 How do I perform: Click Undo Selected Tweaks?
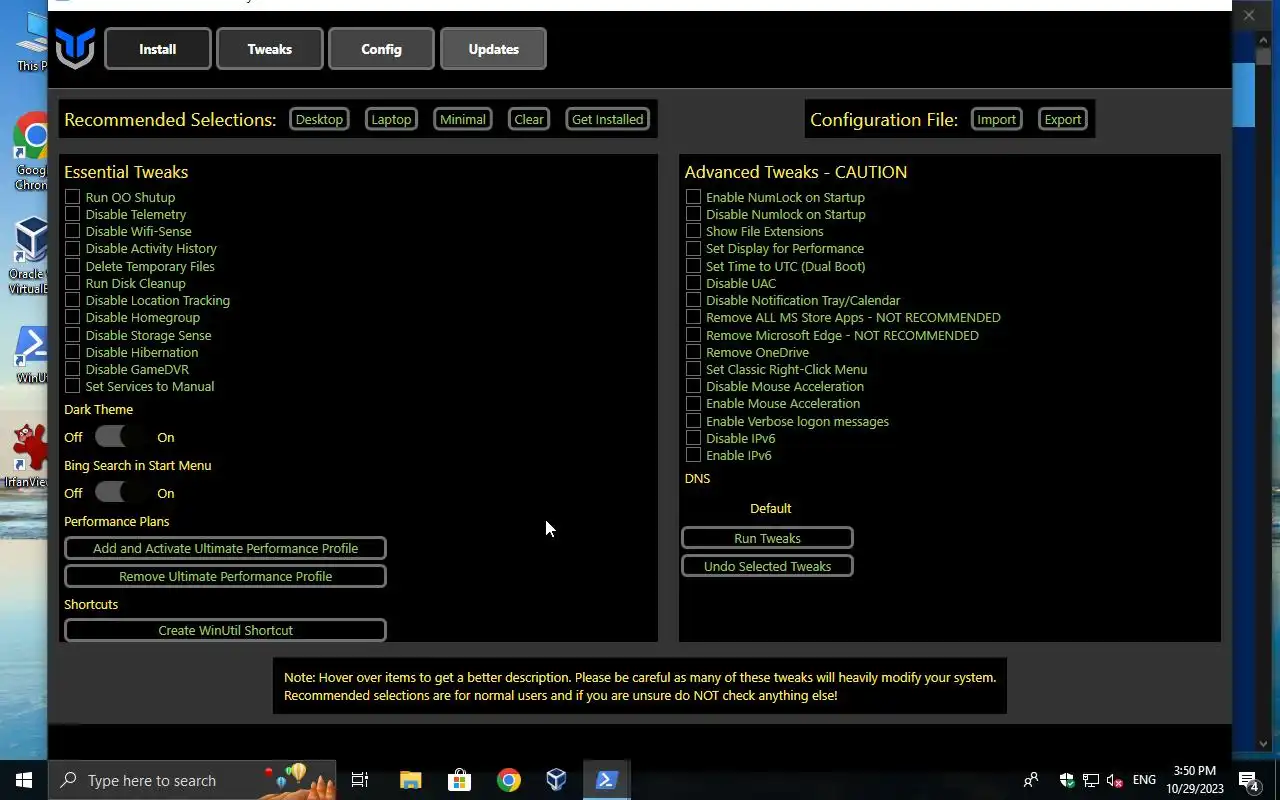(x=767, y=566)
